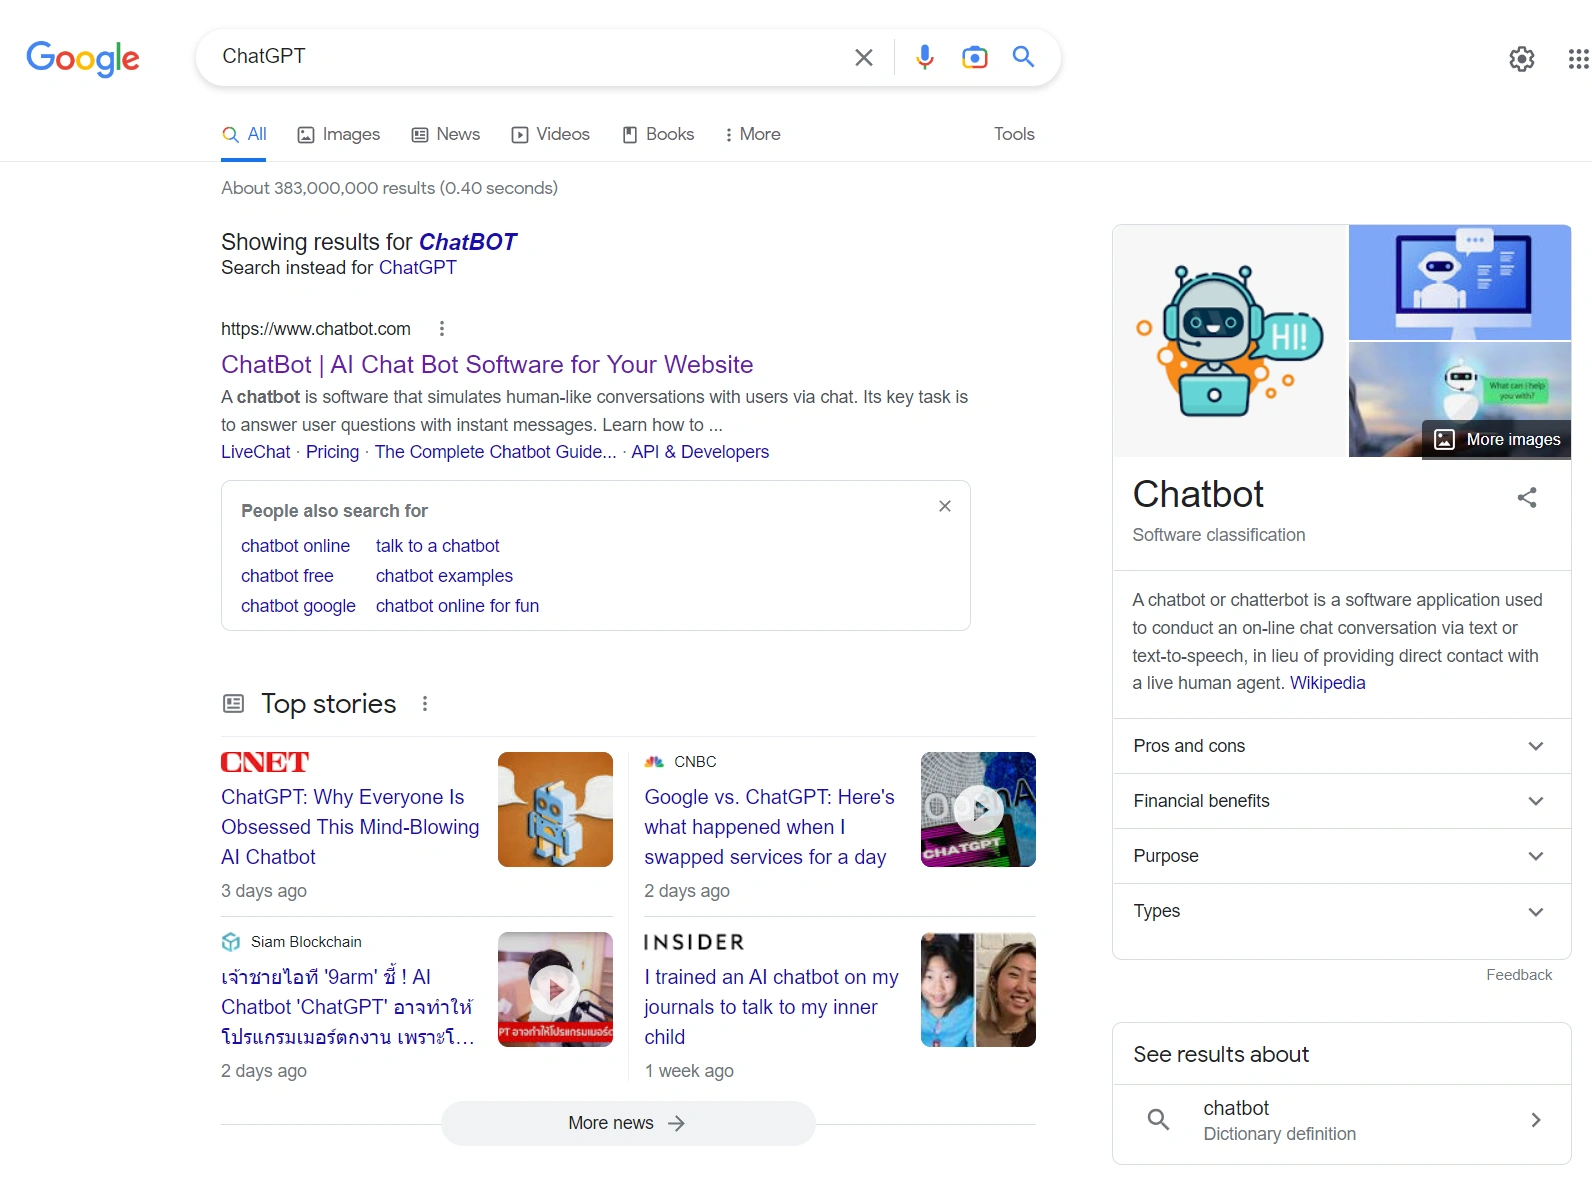Open the chatbot Dictionary definition row
Image resolution: width=1592 pixels, height=1190 pixels.
point(1341,1120)
